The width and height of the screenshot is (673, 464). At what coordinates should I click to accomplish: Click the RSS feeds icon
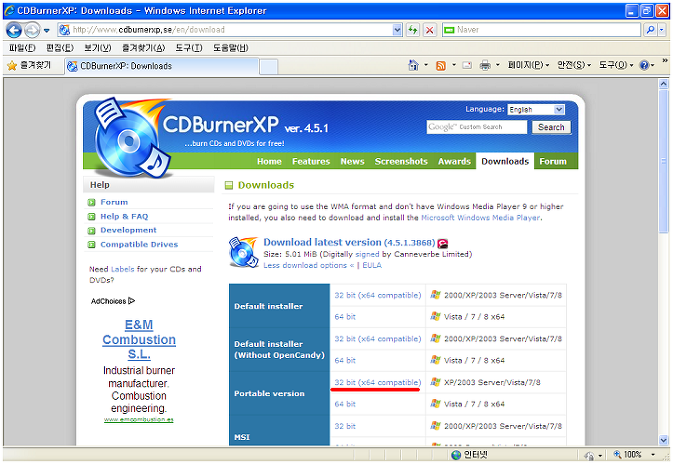pyautogui.click(x=441, y=66)
